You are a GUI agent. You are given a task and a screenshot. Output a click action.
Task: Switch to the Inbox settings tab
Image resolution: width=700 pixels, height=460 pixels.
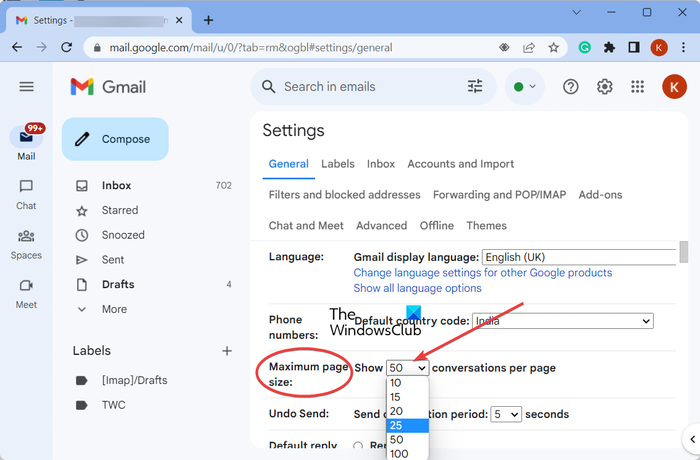381,164
